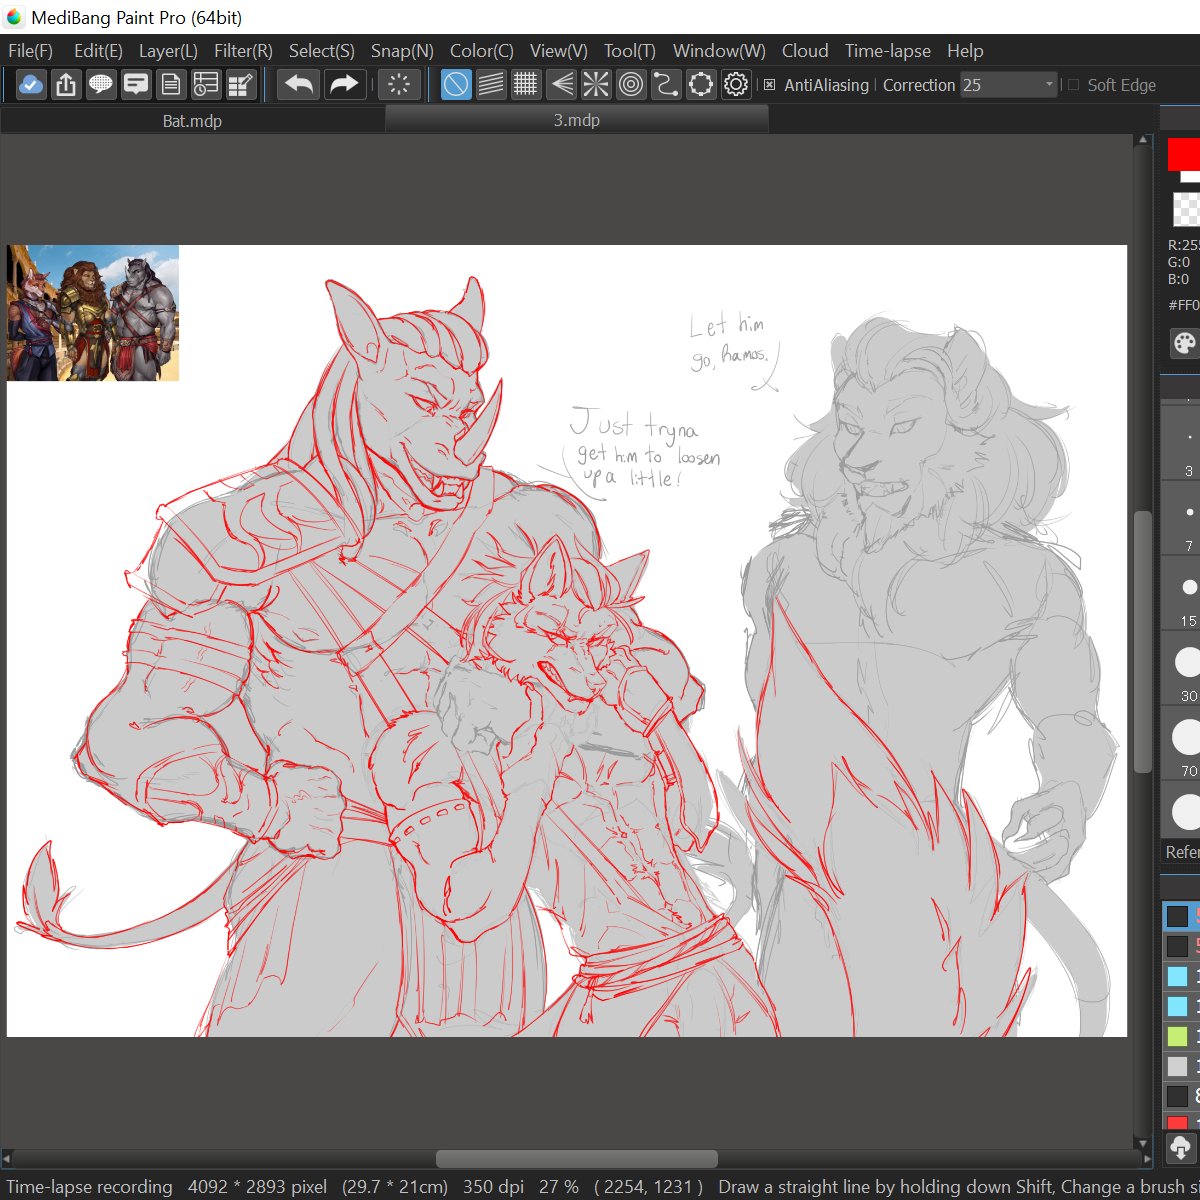1200x1200 pixels.
Task: Select the parallel snap tool
Action: tap(491, 85)
